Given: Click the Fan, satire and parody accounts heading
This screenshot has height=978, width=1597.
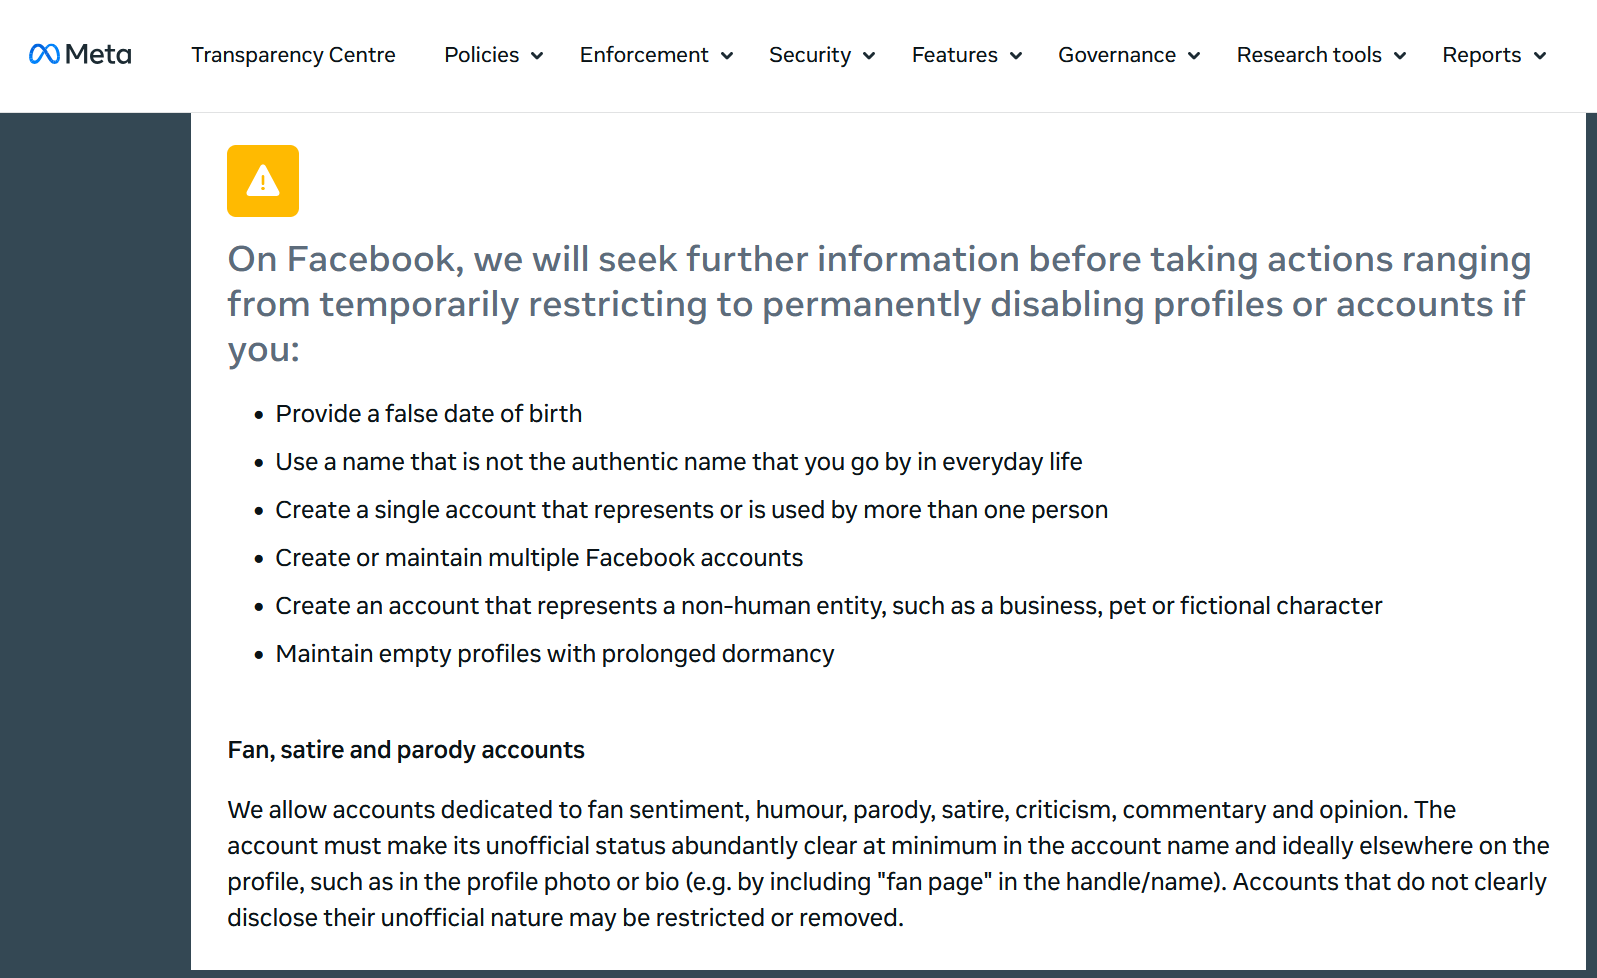Looking at the screenshot, I should tap(406, 750).
